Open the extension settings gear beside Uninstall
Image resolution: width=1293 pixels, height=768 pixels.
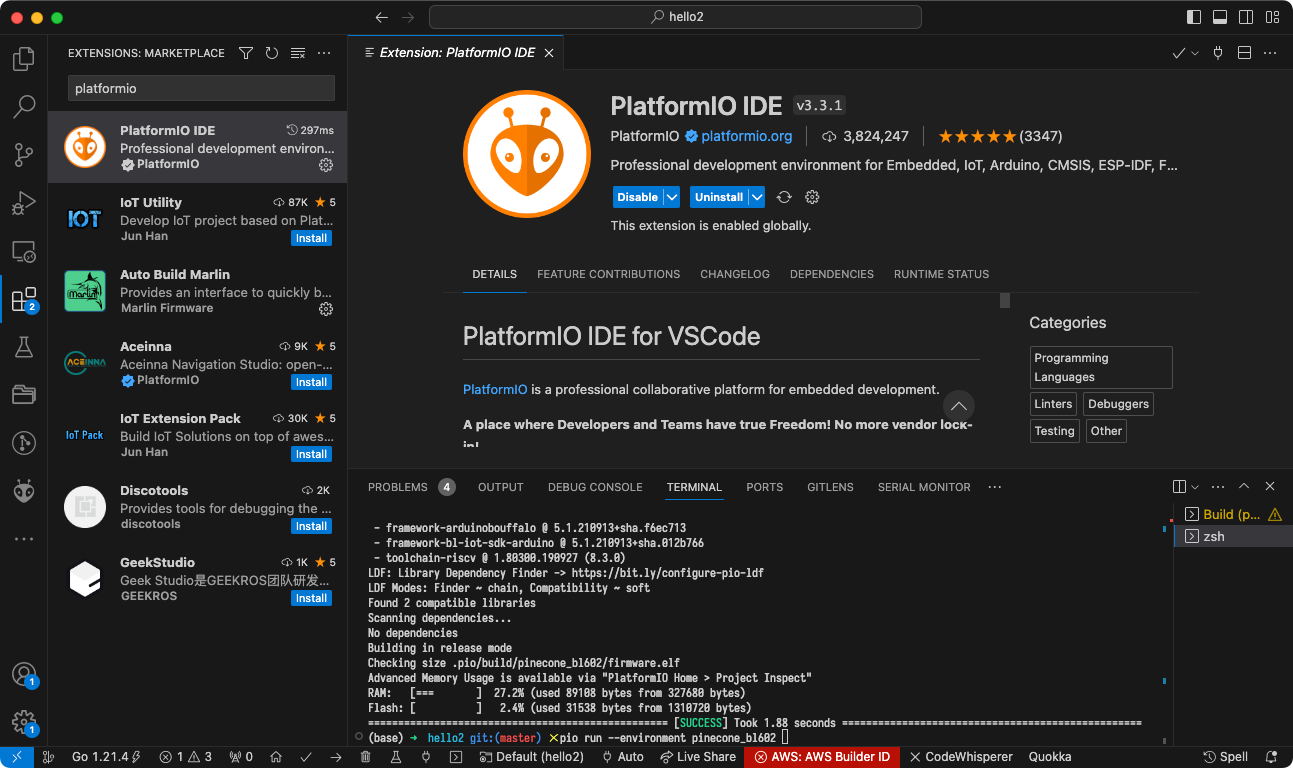[812, 197]
